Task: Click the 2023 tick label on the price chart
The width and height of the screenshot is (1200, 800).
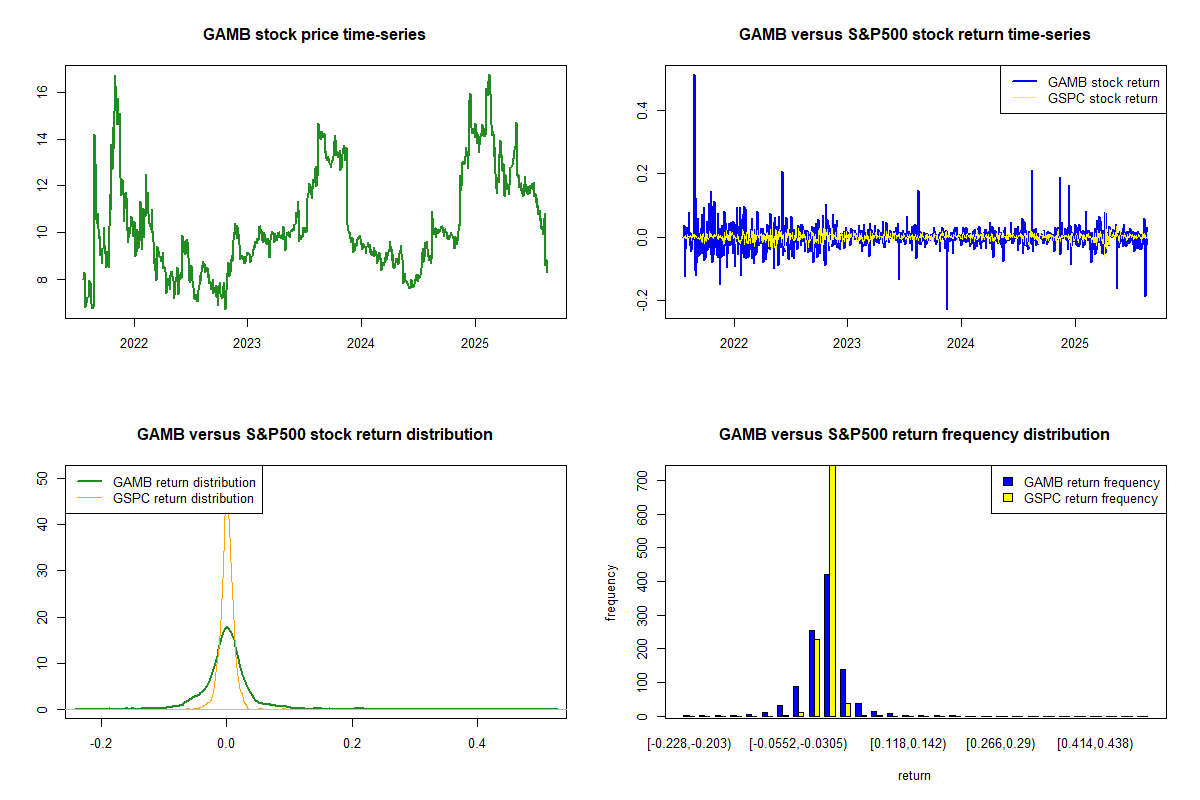Action: [x=247, y=343]
